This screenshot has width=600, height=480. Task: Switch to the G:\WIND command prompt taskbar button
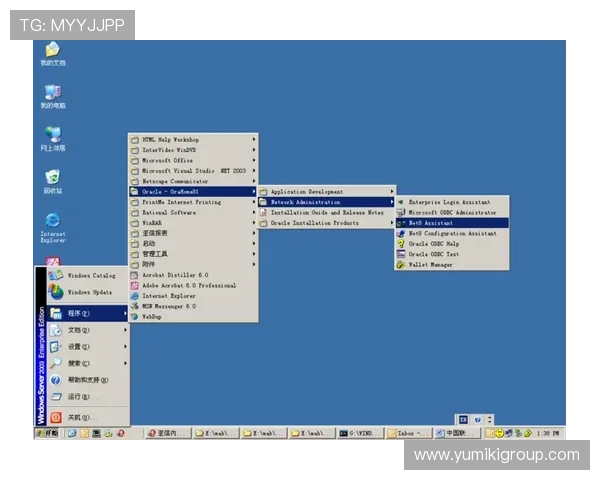click(360, 433)
